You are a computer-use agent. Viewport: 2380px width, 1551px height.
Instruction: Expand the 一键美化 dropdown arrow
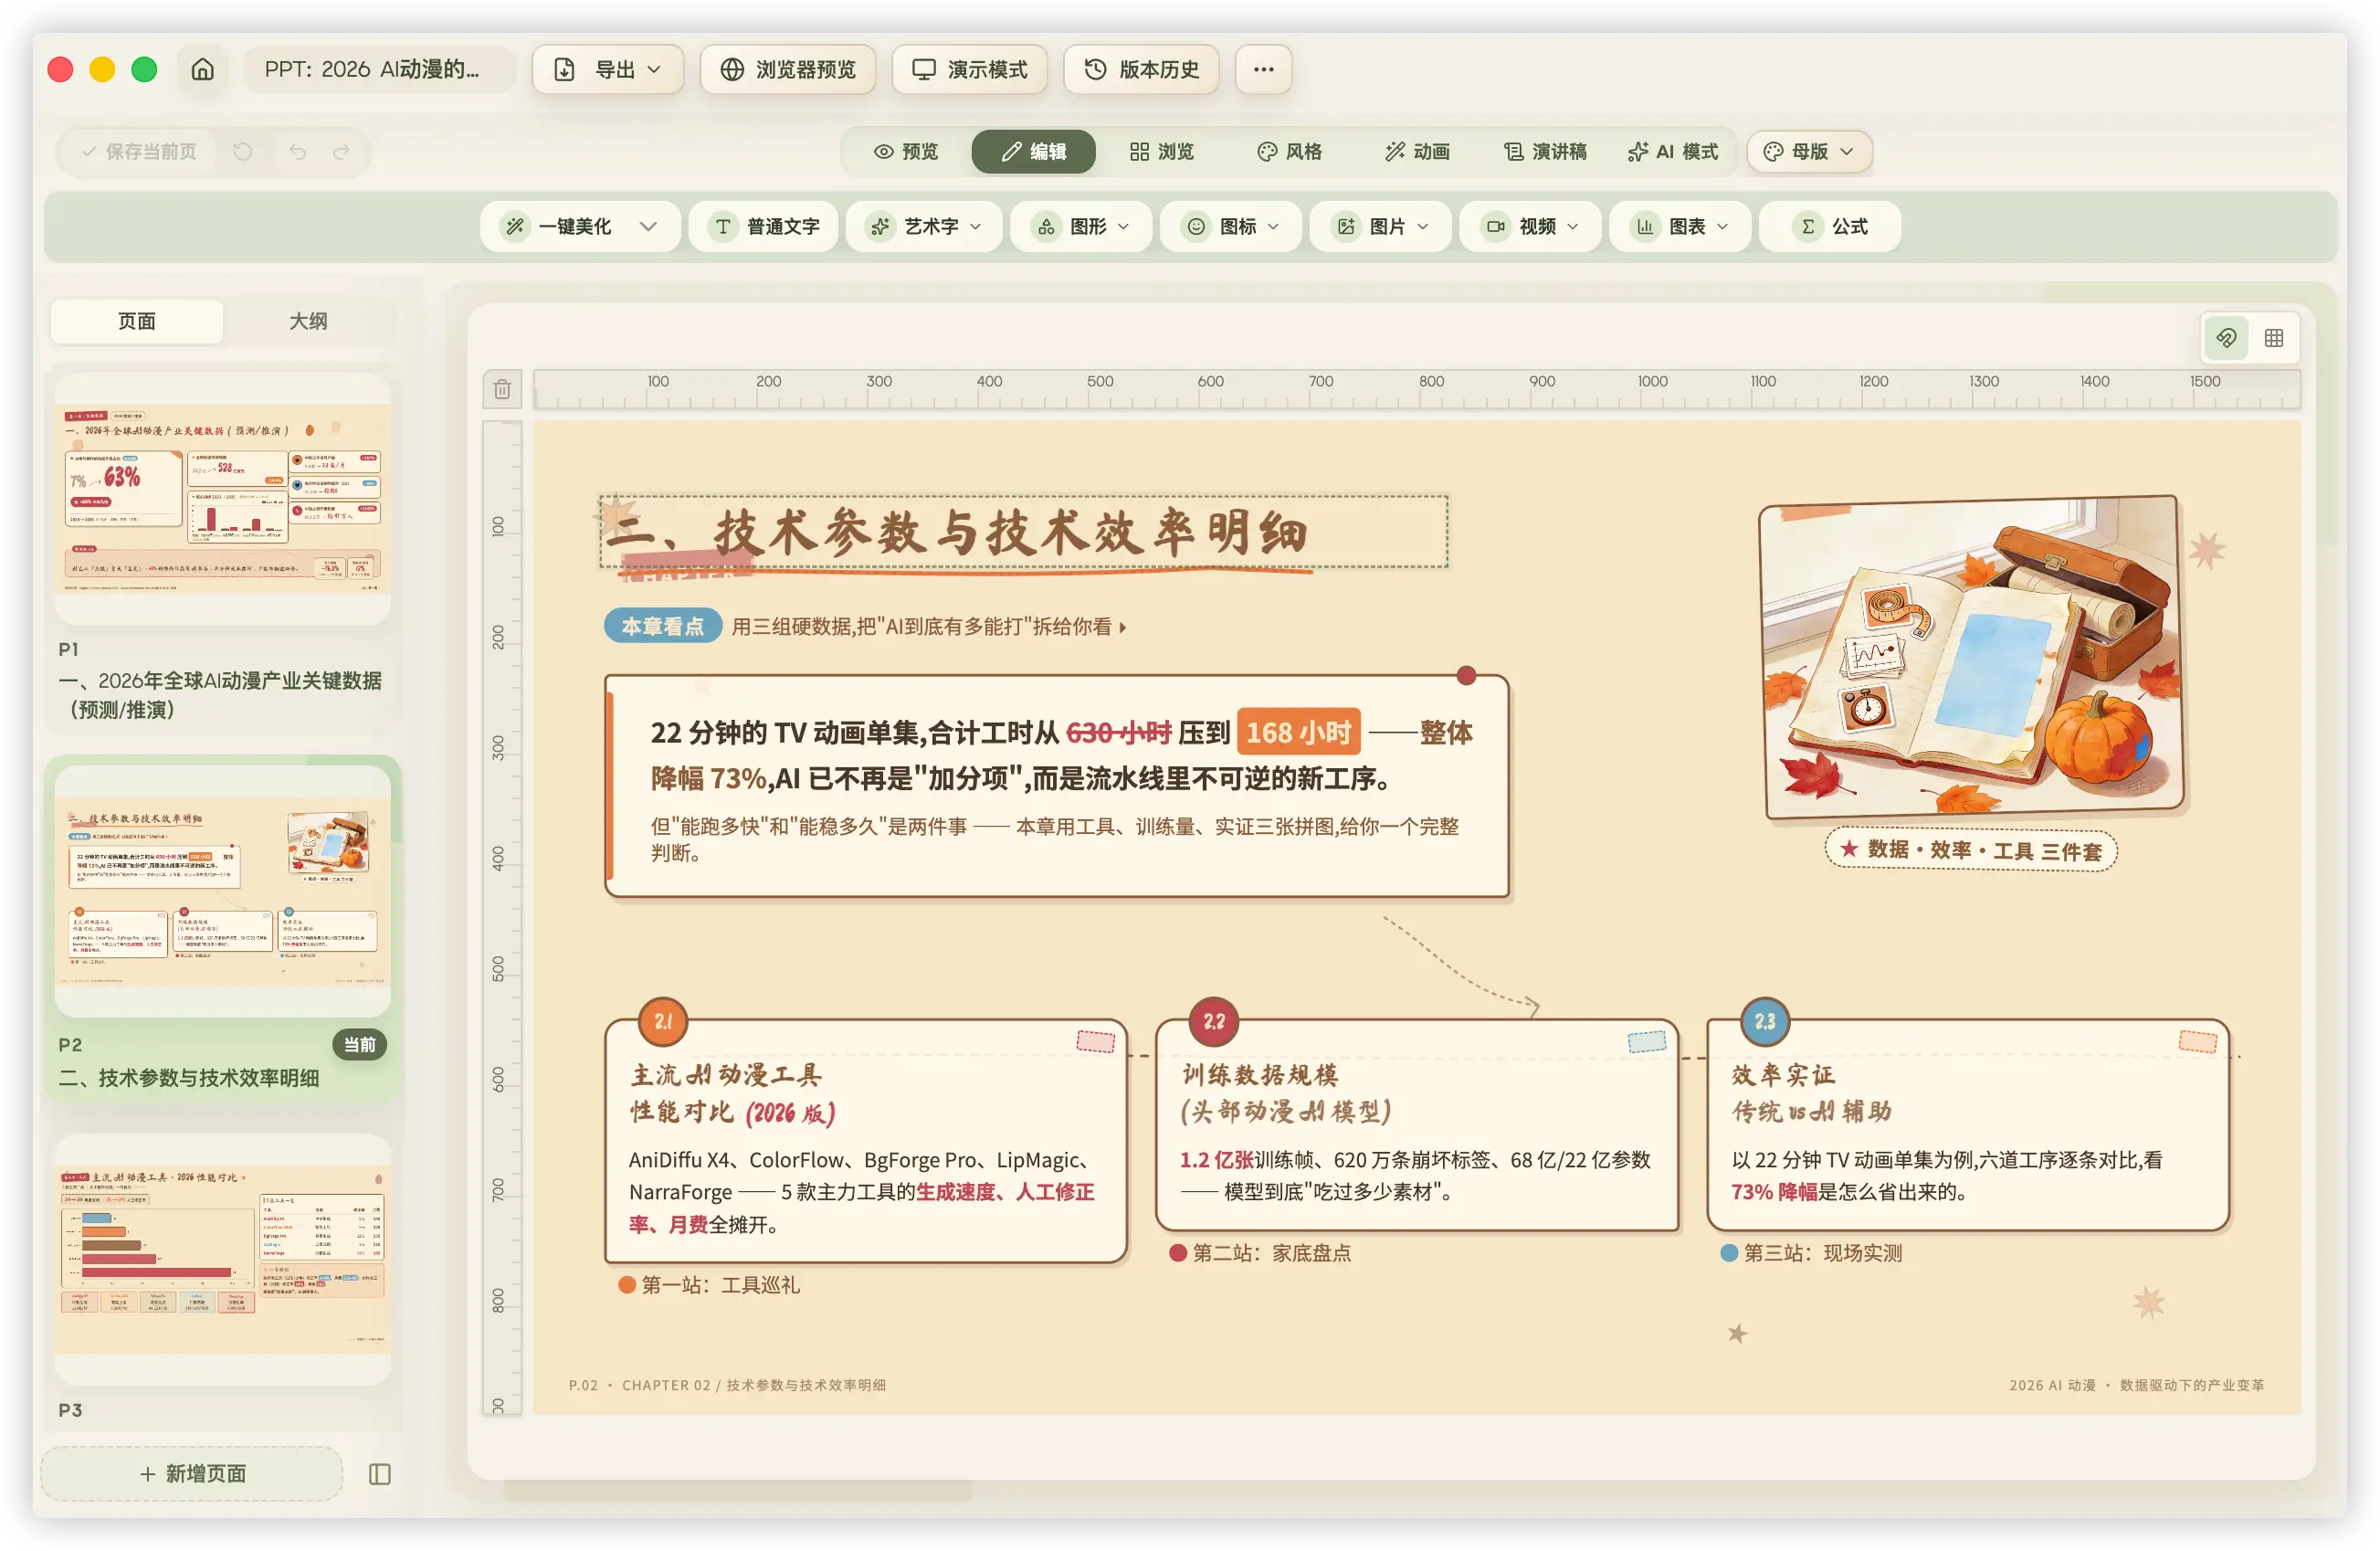(x=648, y=227)
